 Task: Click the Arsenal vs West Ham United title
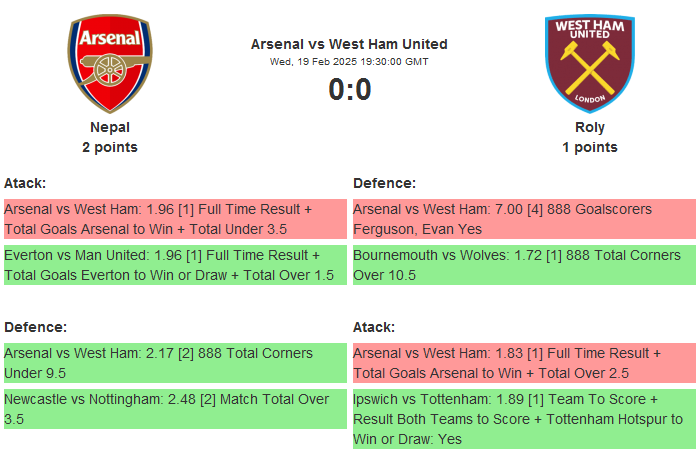(349, 44)
